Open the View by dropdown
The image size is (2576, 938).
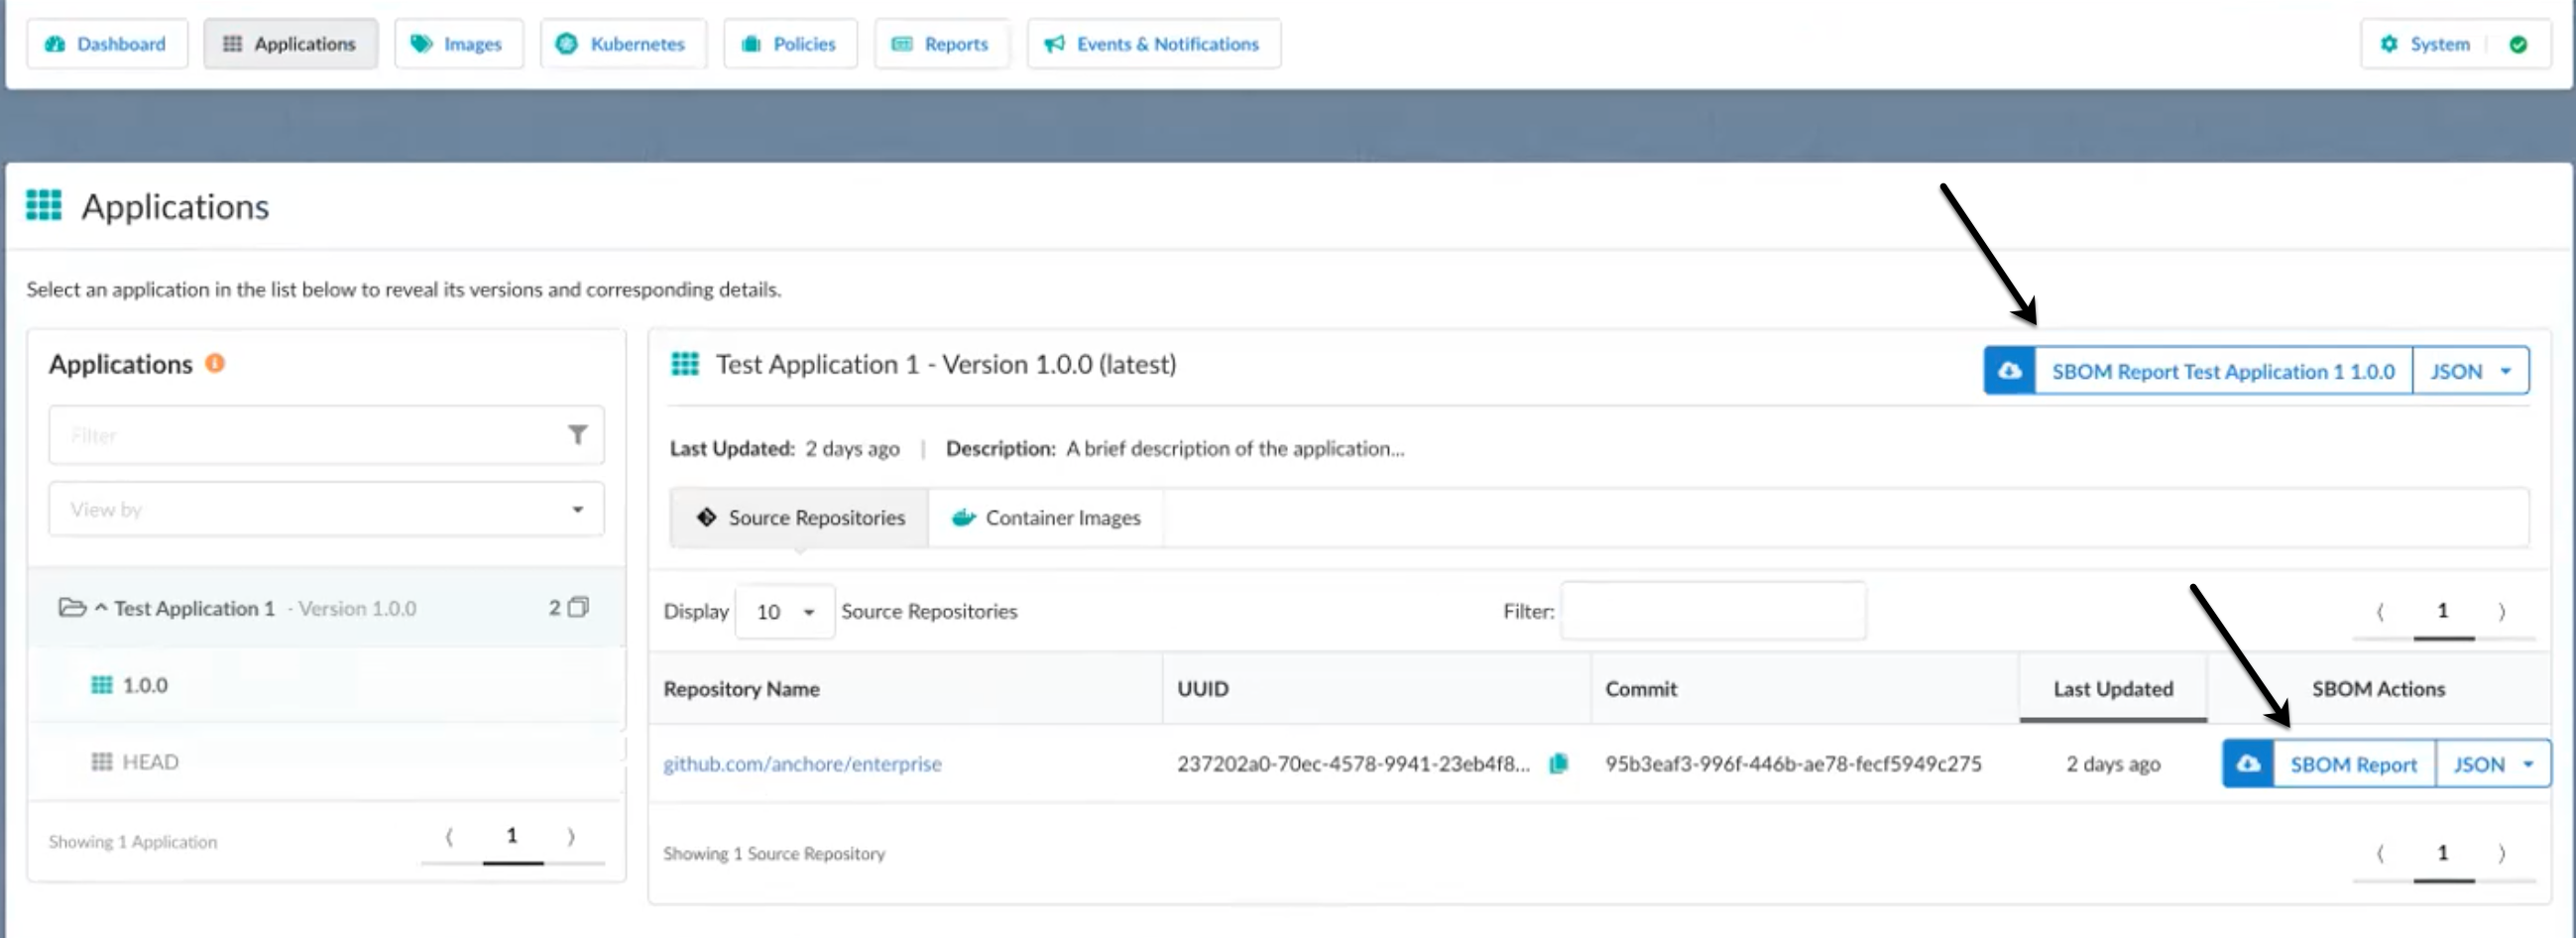point(325,509)
